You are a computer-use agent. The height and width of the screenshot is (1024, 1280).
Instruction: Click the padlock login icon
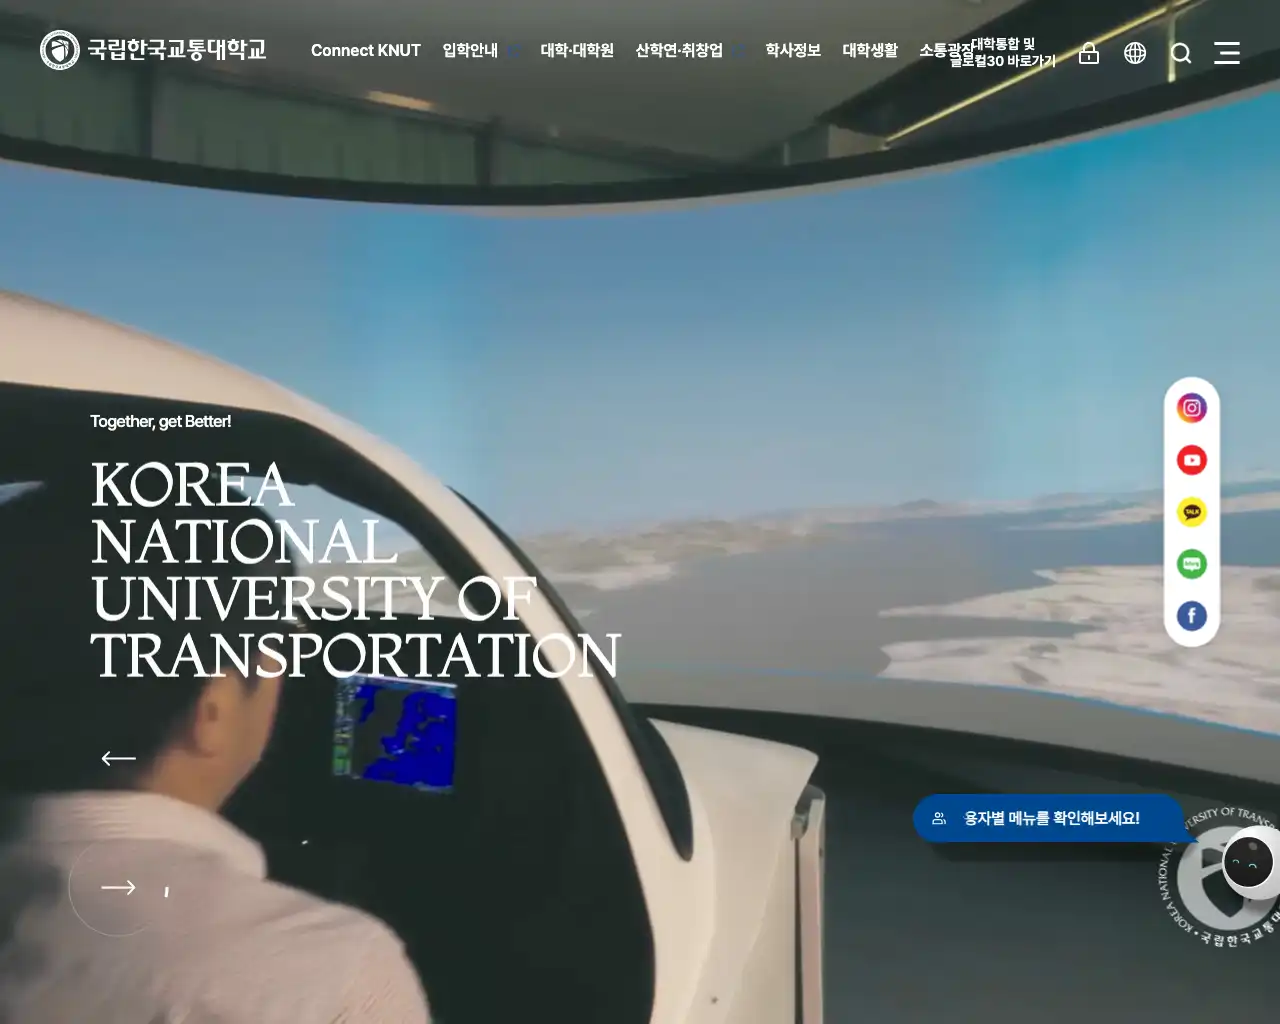(1088, 53)
